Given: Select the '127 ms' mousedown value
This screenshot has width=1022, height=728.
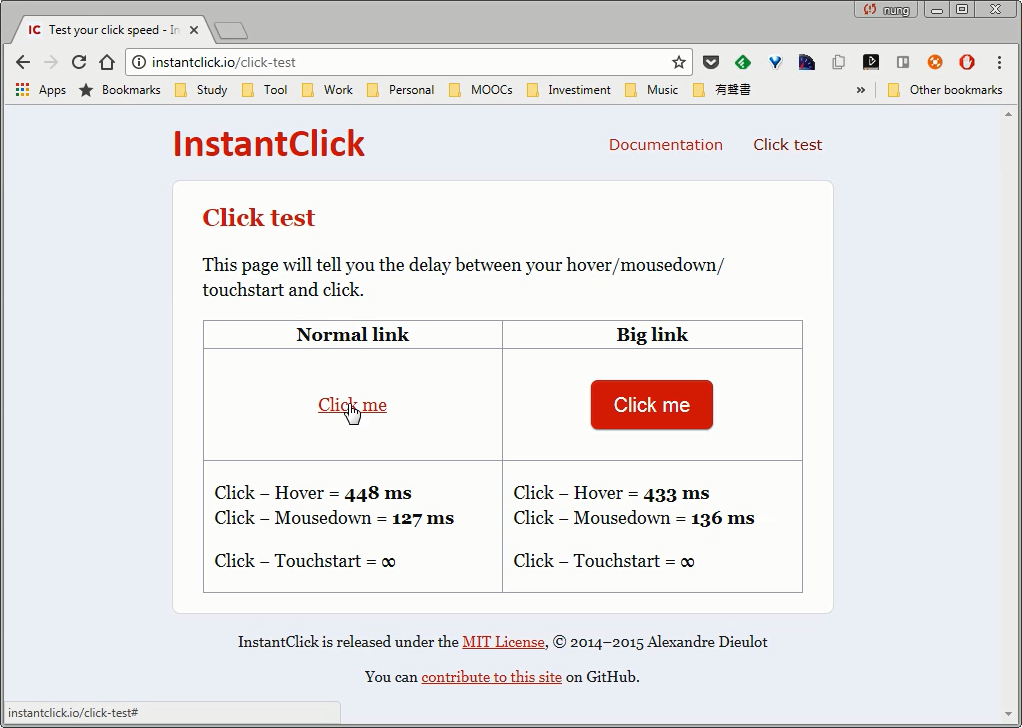Looking at the screenshot, I should click(422, 518).
